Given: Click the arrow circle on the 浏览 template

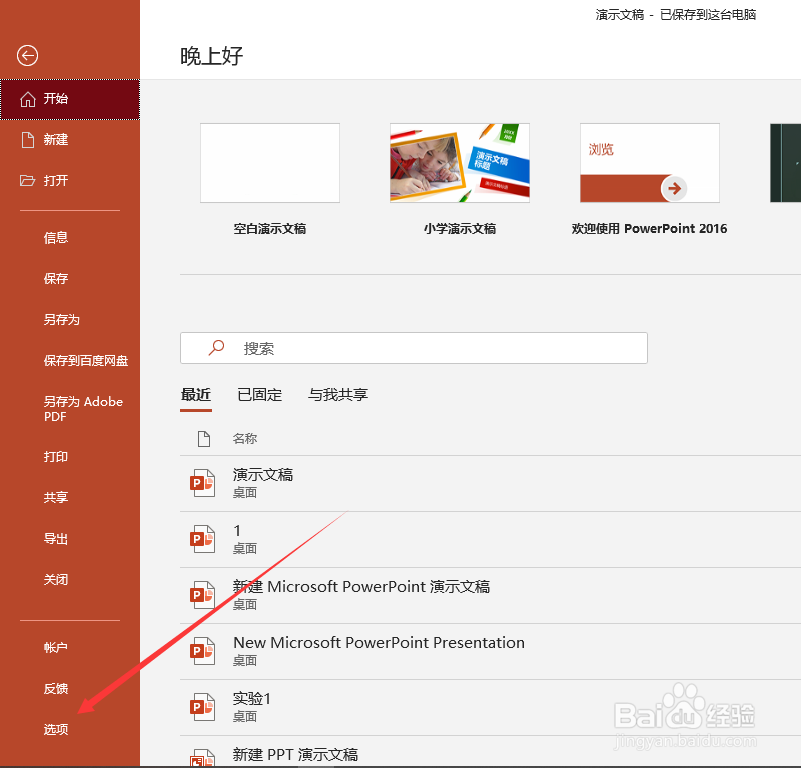Looking at the screenshot, I should 674,189.
